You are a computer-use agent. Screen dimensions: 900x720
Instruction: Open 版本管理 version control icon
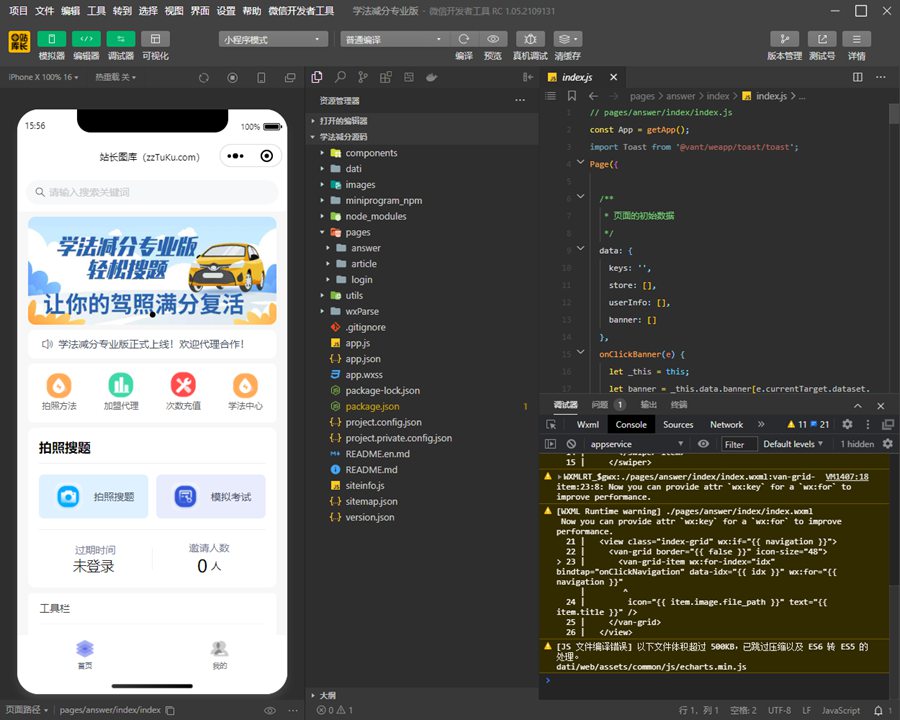point(784,39)
